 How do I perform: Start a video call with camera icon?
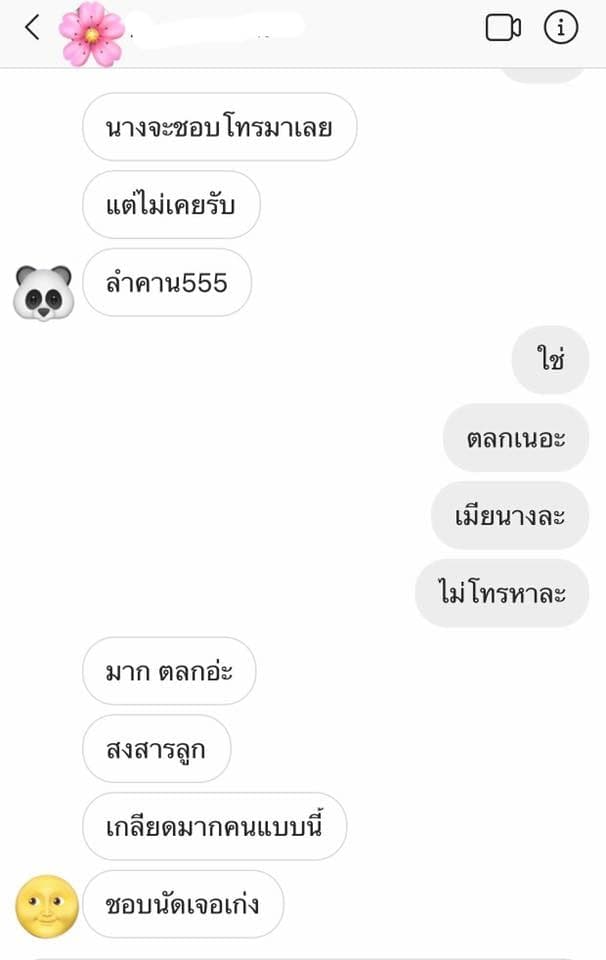coord(503,28)
